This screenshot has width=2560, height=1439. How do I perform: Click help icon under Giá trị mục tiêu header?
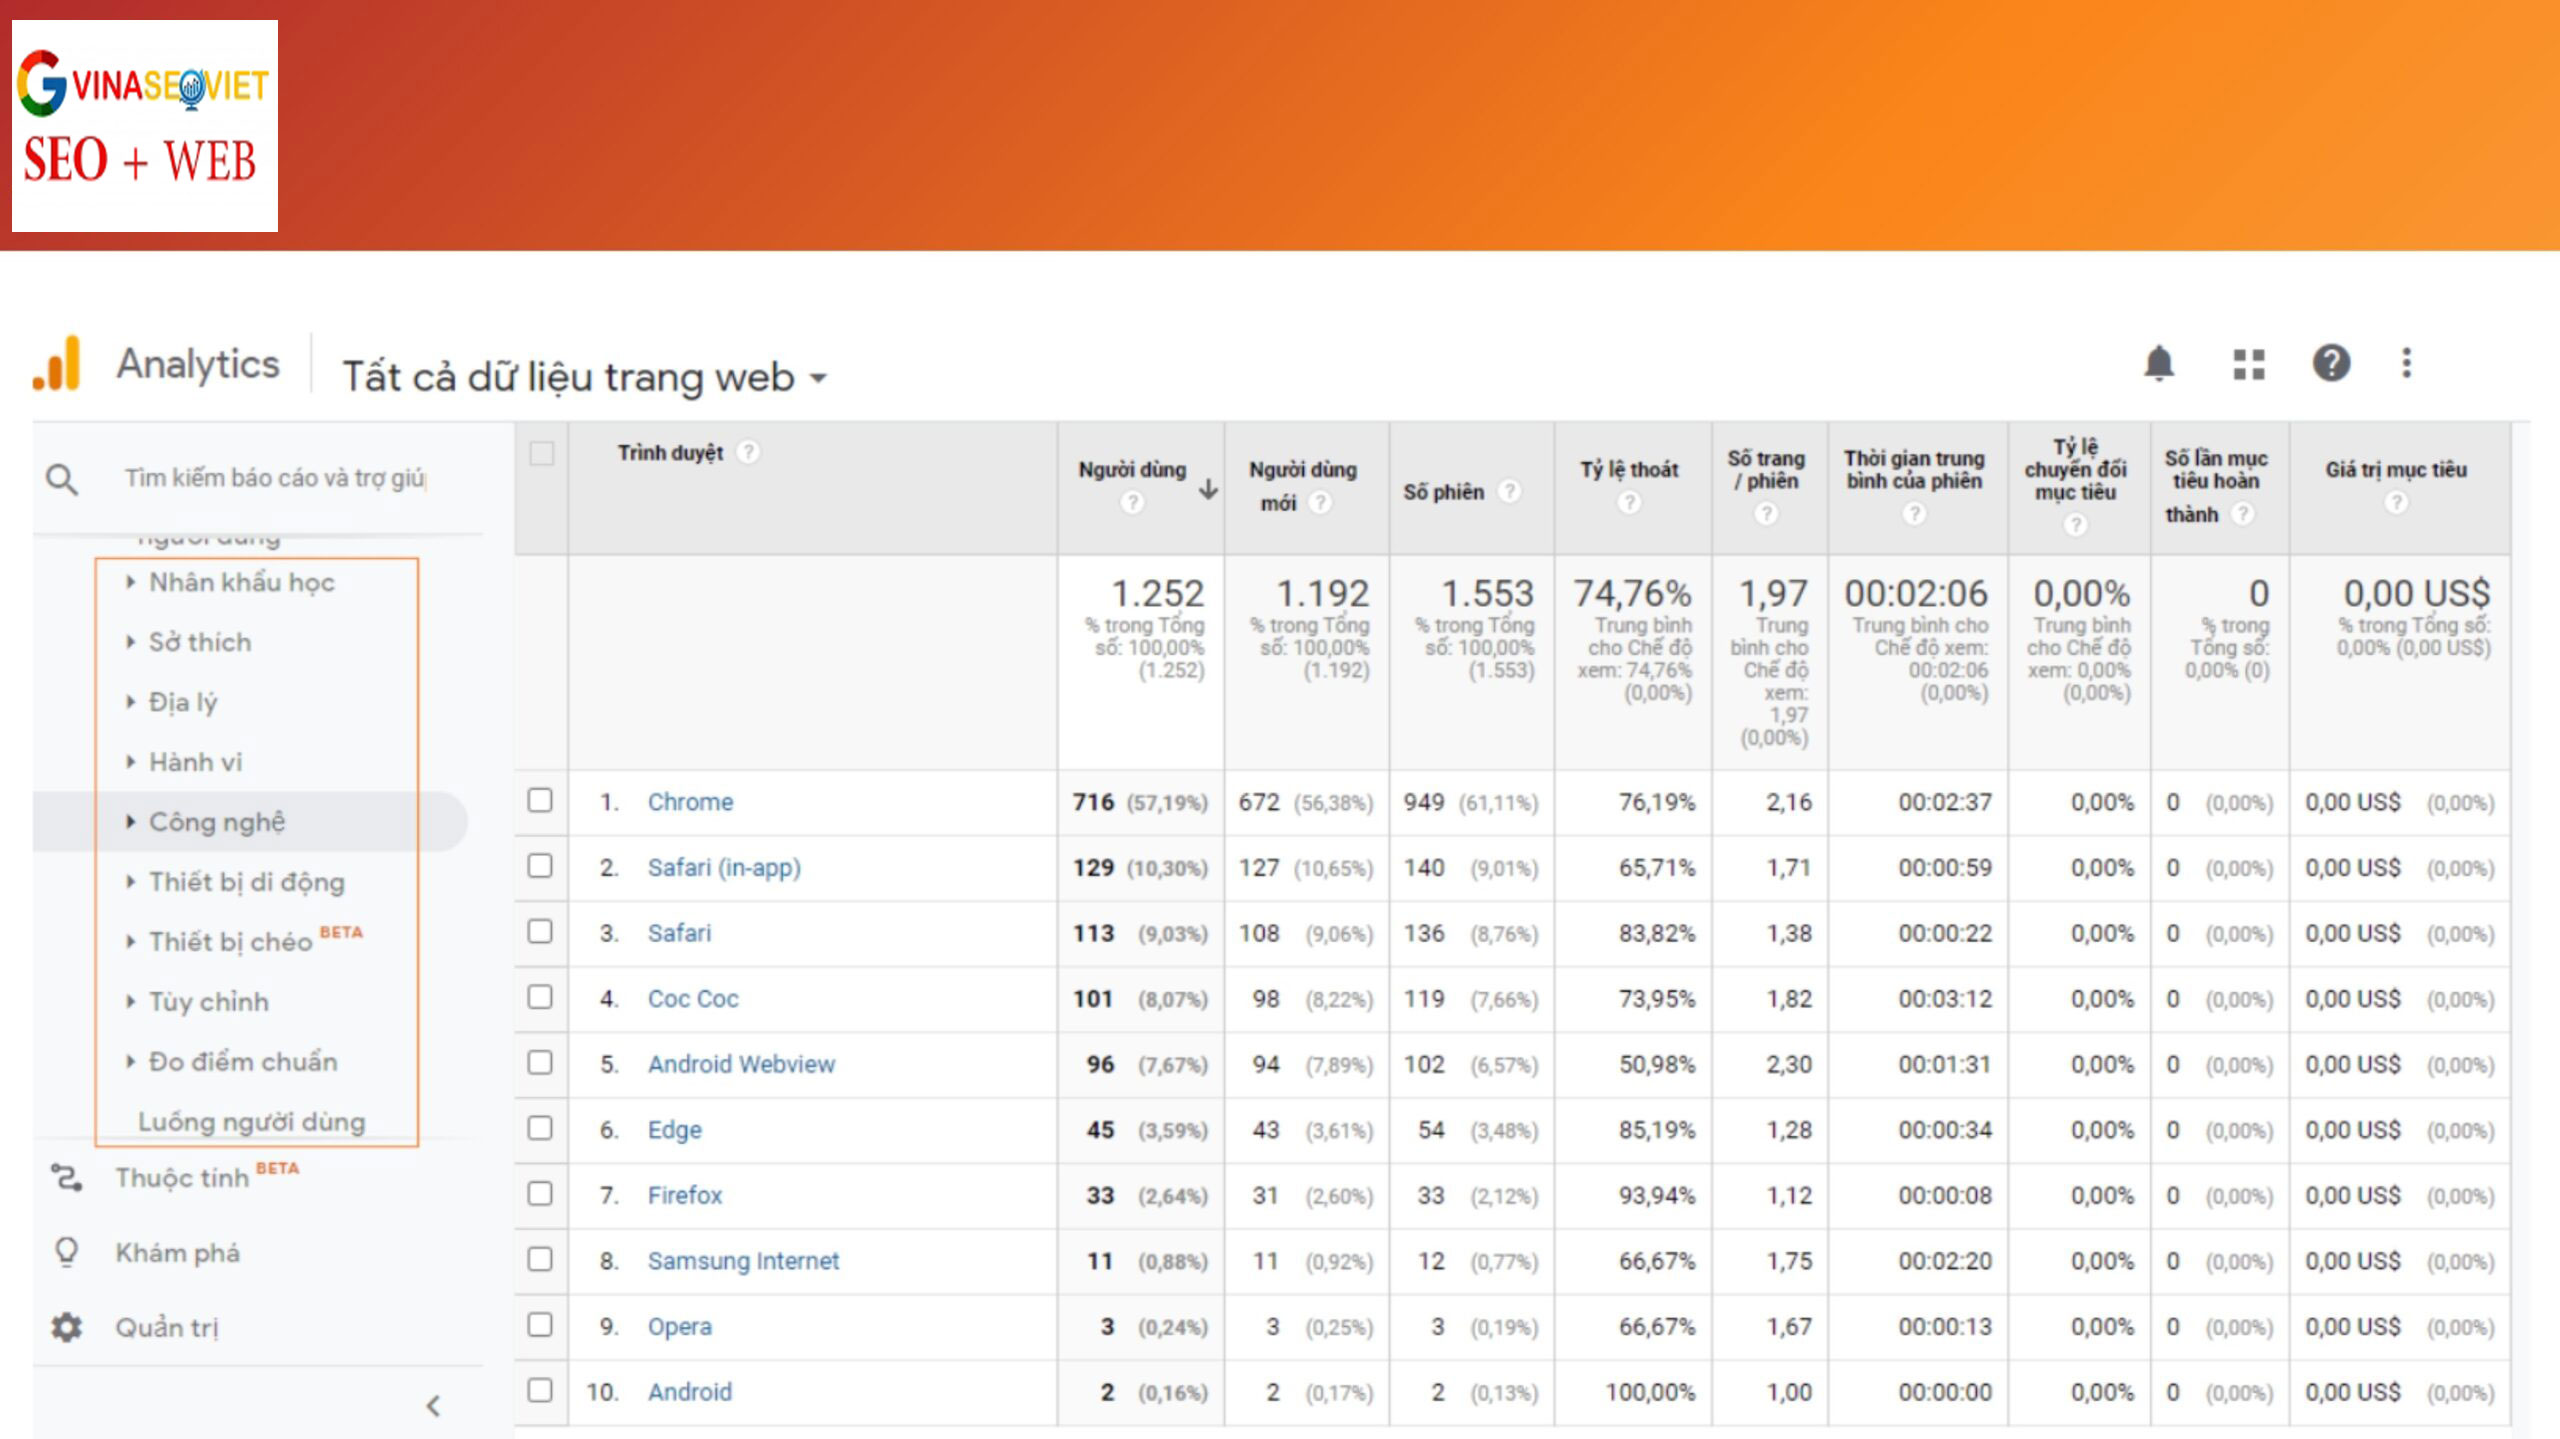2396,502
